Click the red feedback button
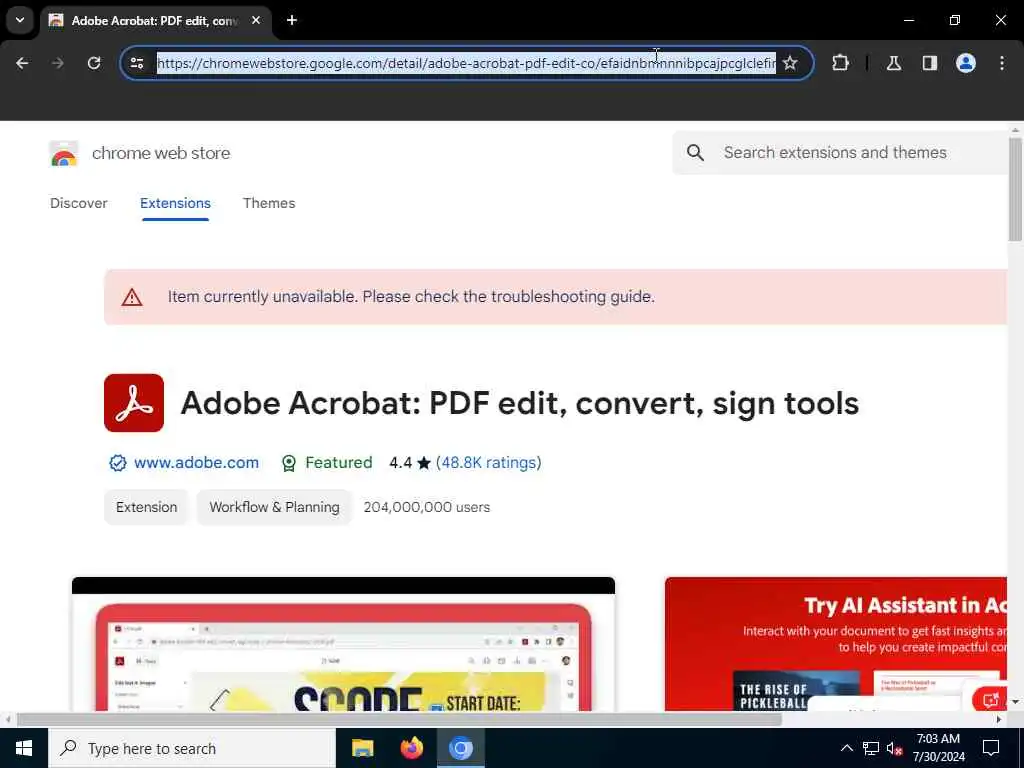 989,699
